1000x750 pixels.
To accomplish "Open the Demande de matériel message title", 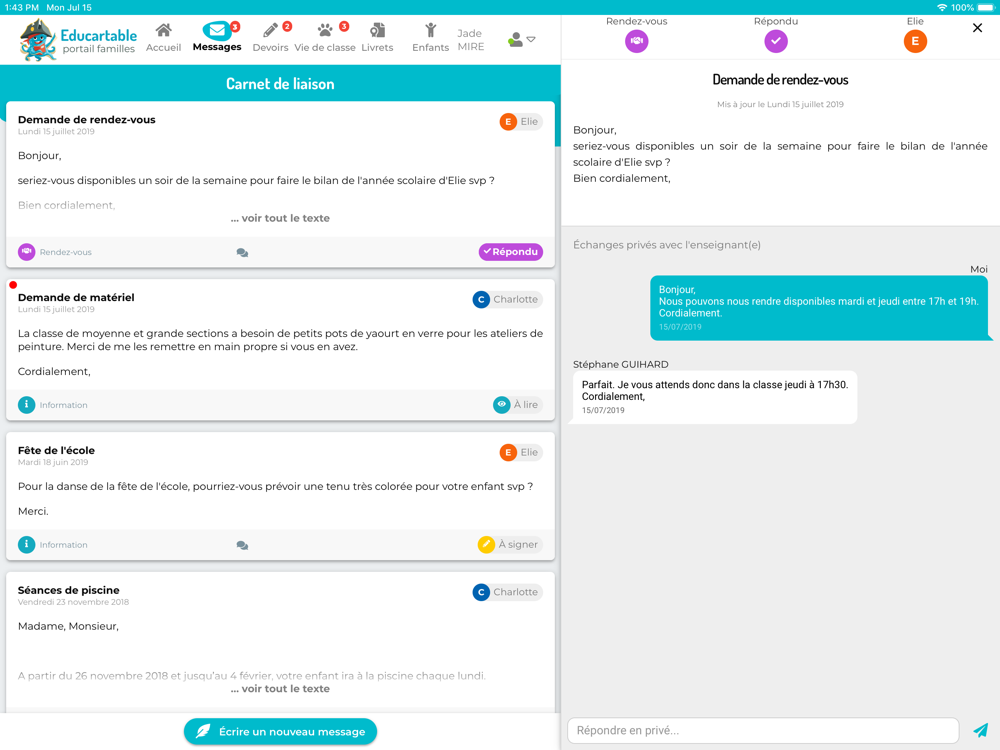I will 76,298.
